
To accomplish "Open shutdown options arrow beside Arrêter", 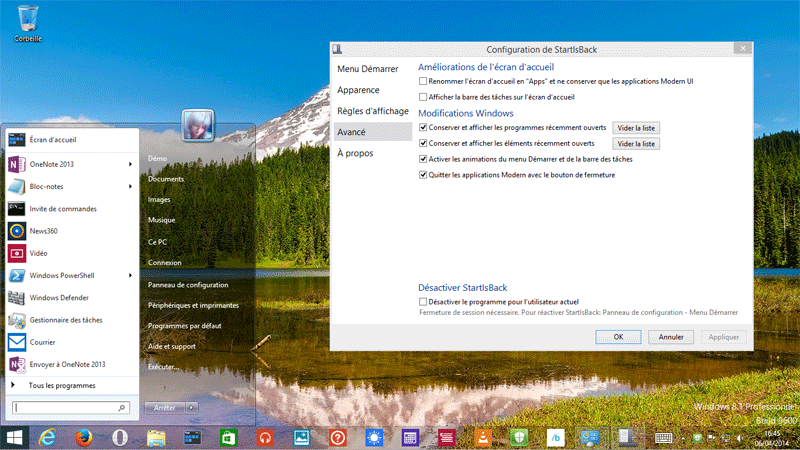I will tap(191, 407).
